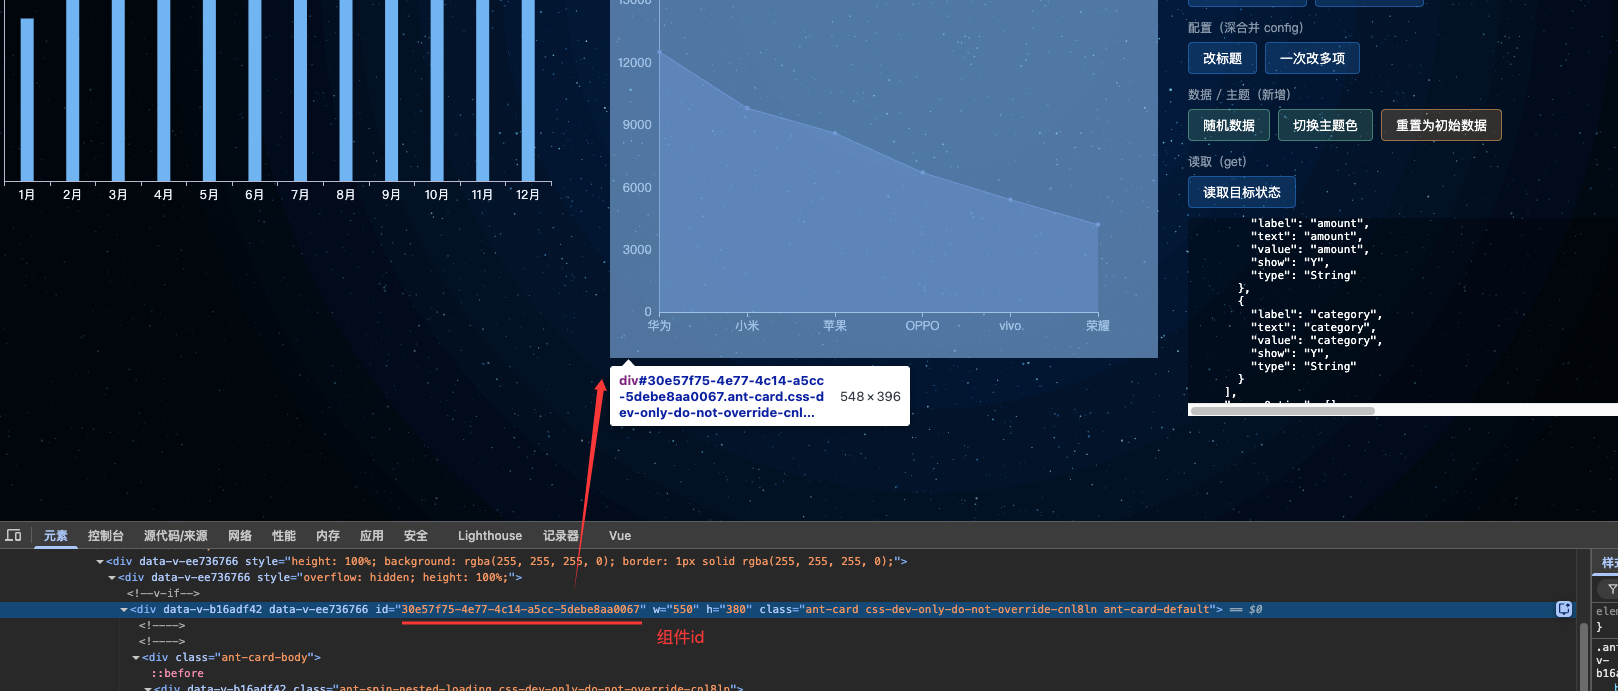Switch to the 安全 (Security) tab

(x=416, y=535)
